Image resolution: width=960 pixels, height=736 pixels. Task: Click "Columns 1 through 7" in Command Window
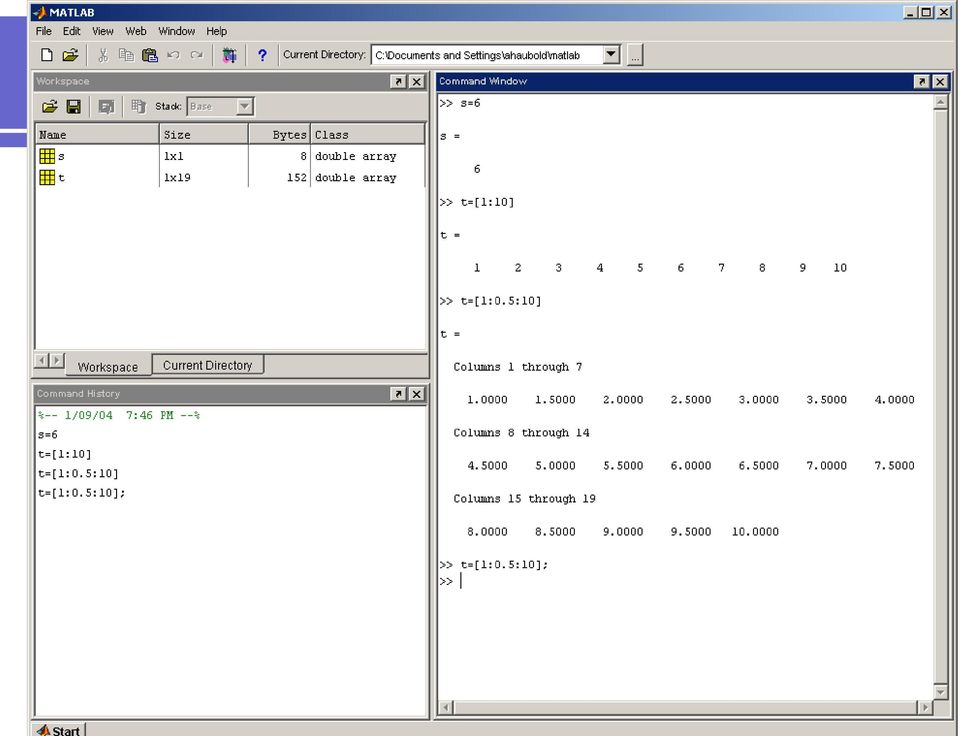click(517, 367)
